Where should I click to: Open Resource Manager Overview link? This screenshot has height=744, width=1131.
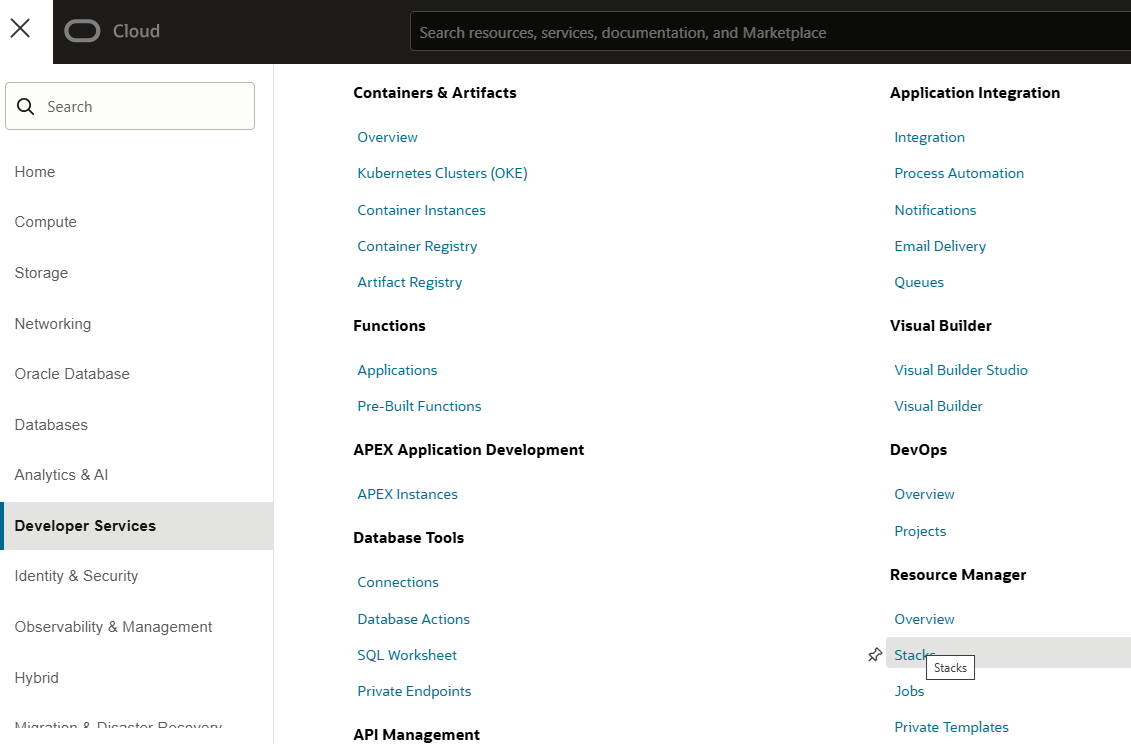[x=924, y=619]
